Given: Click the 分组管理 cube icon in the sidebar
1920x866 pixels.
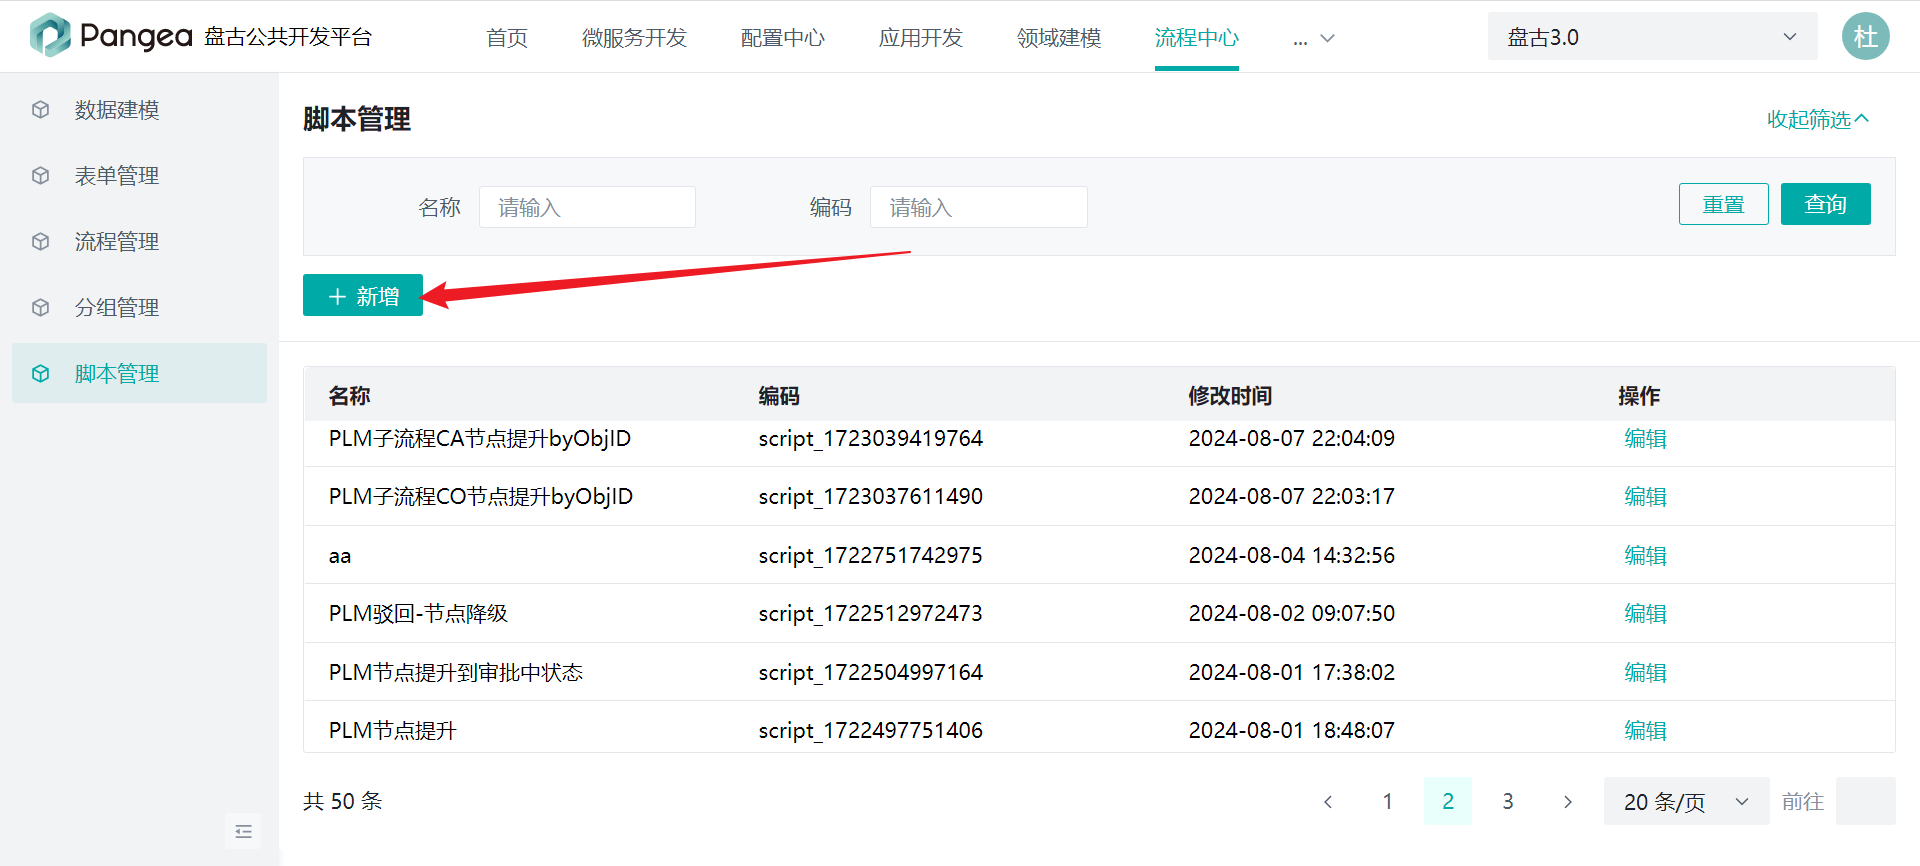Looking at the screenshot, I should point(40,308).
